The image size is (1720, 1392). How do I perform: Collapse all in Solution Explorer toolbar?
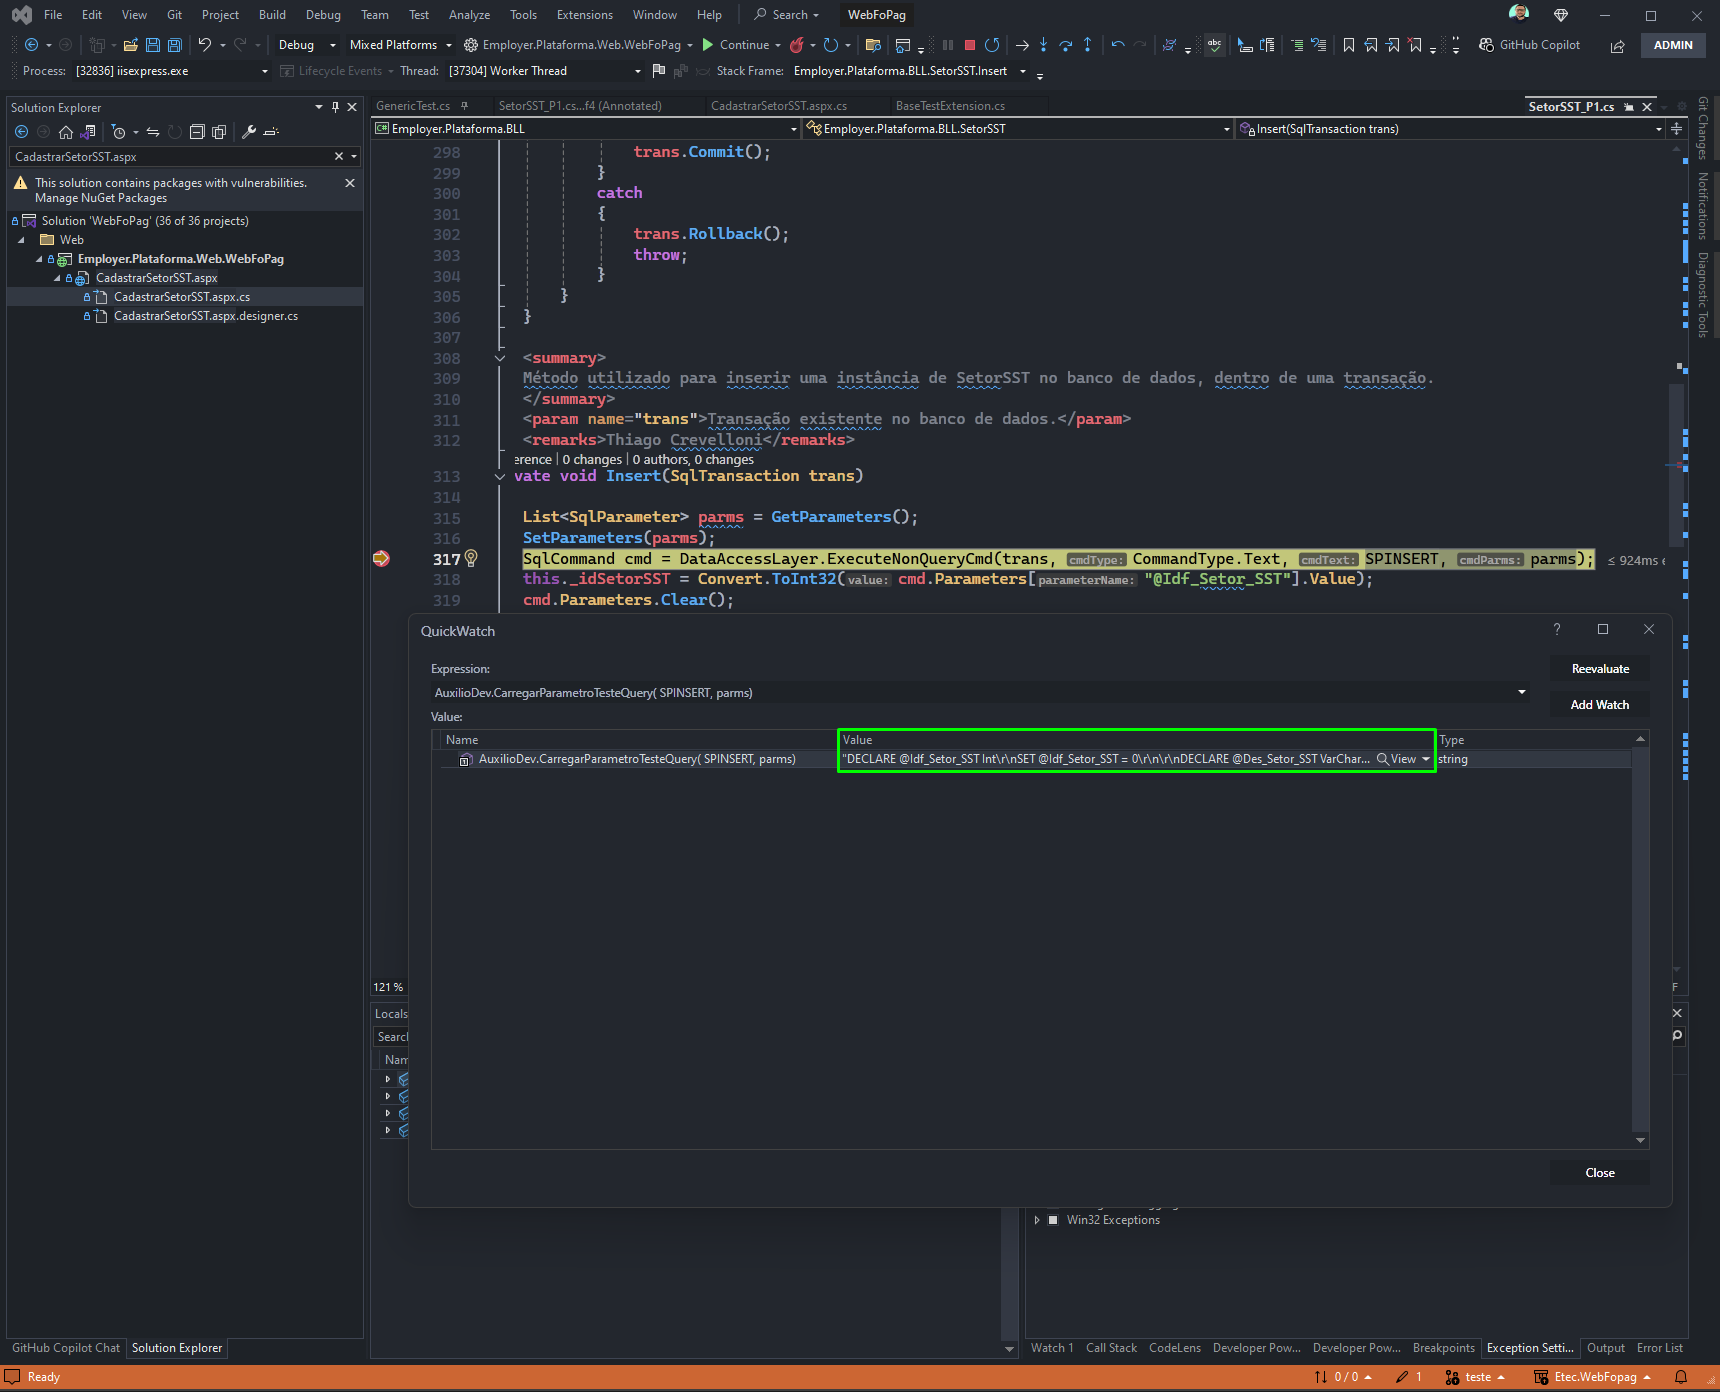coord(197,132)
